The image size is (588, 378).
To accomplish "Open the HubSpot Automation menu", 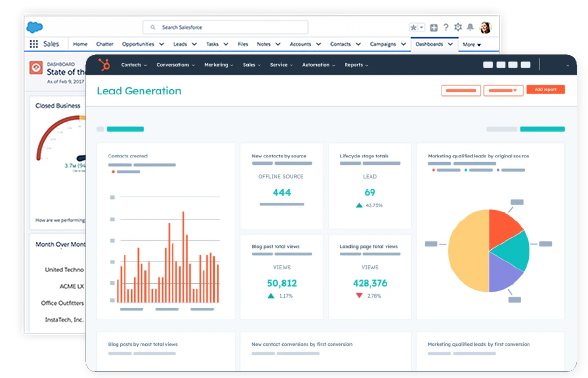I will pos(318,65).
